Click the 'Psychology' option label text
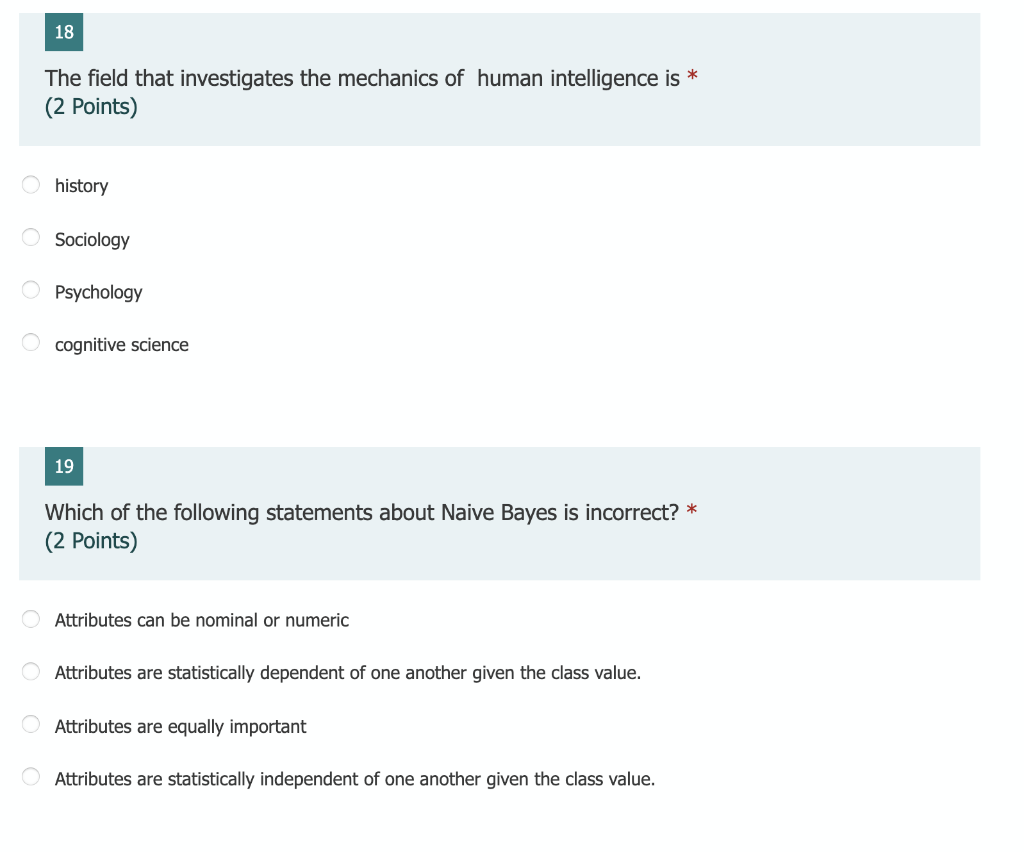Image resolution: width=1024 pixels, height=852 pixels. point(98,291)
